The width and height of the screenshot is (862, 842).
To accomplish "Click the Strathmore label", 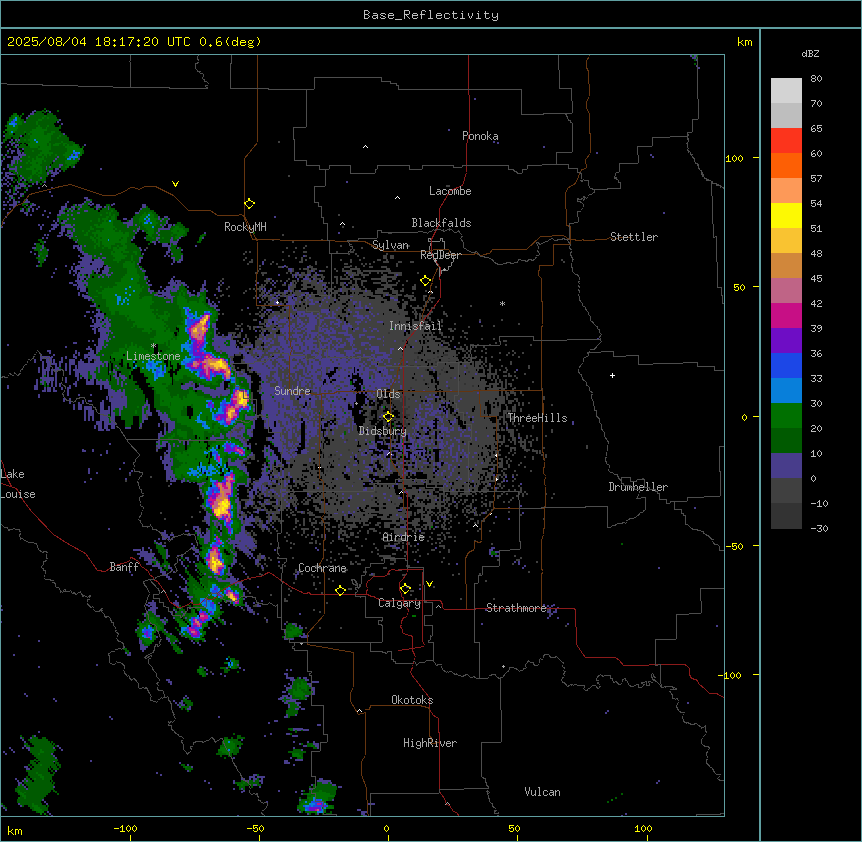I will (516, 608).
